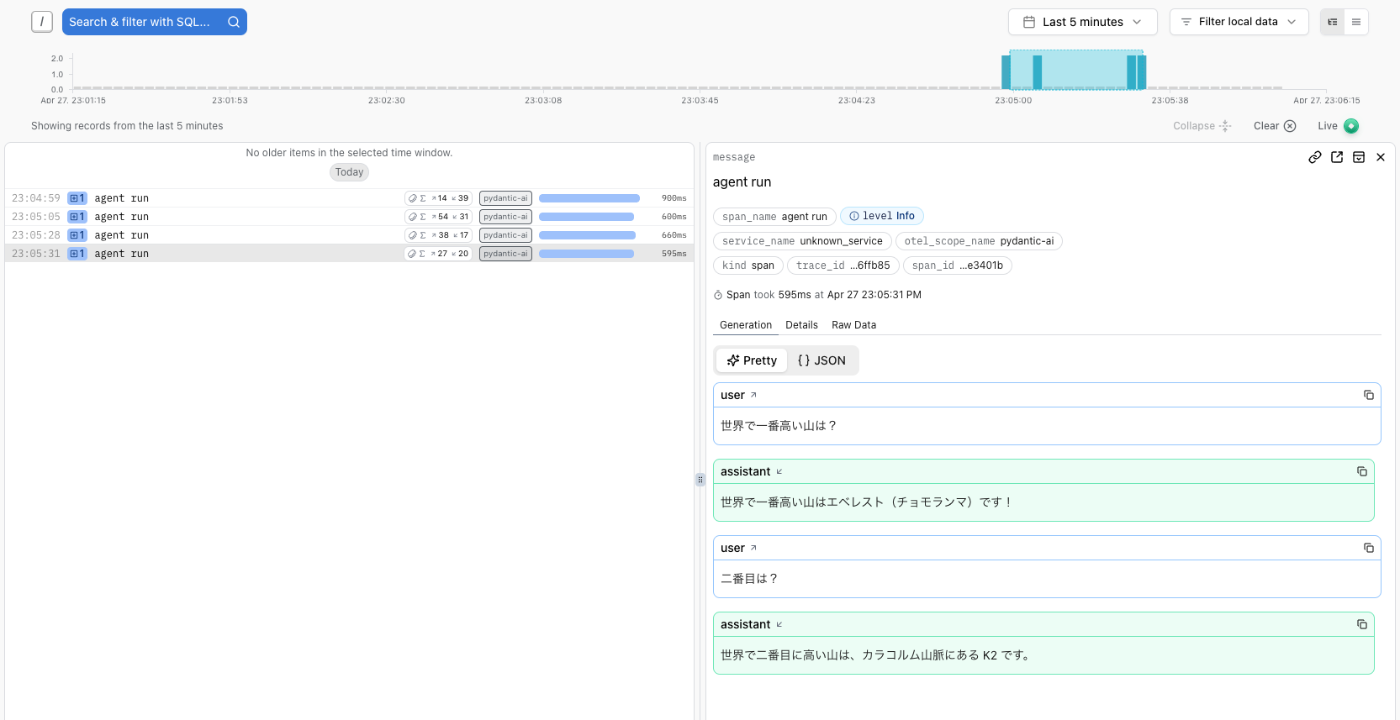Screen dimensions: 1400x720
Task: Switch to flat list view with the right layout icon
Action: [x=1356, y=22]
